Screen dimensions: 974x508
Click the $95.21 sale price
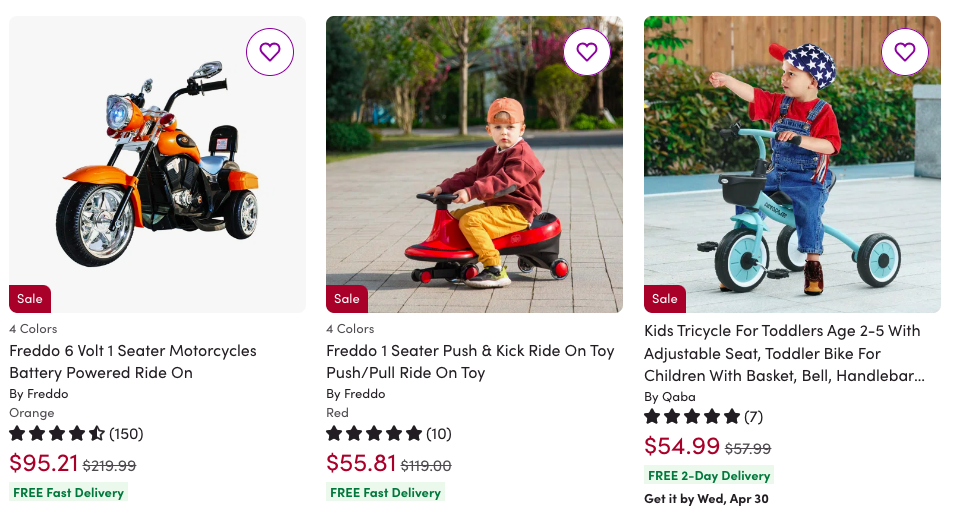pos(43,463)
